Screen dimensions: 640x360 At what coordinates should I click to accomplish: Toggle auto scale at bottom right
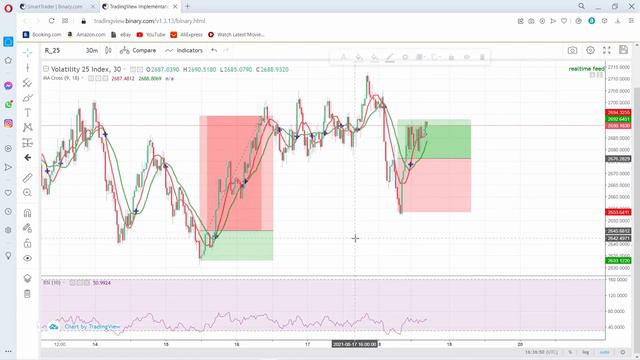[x=604, y=352]
